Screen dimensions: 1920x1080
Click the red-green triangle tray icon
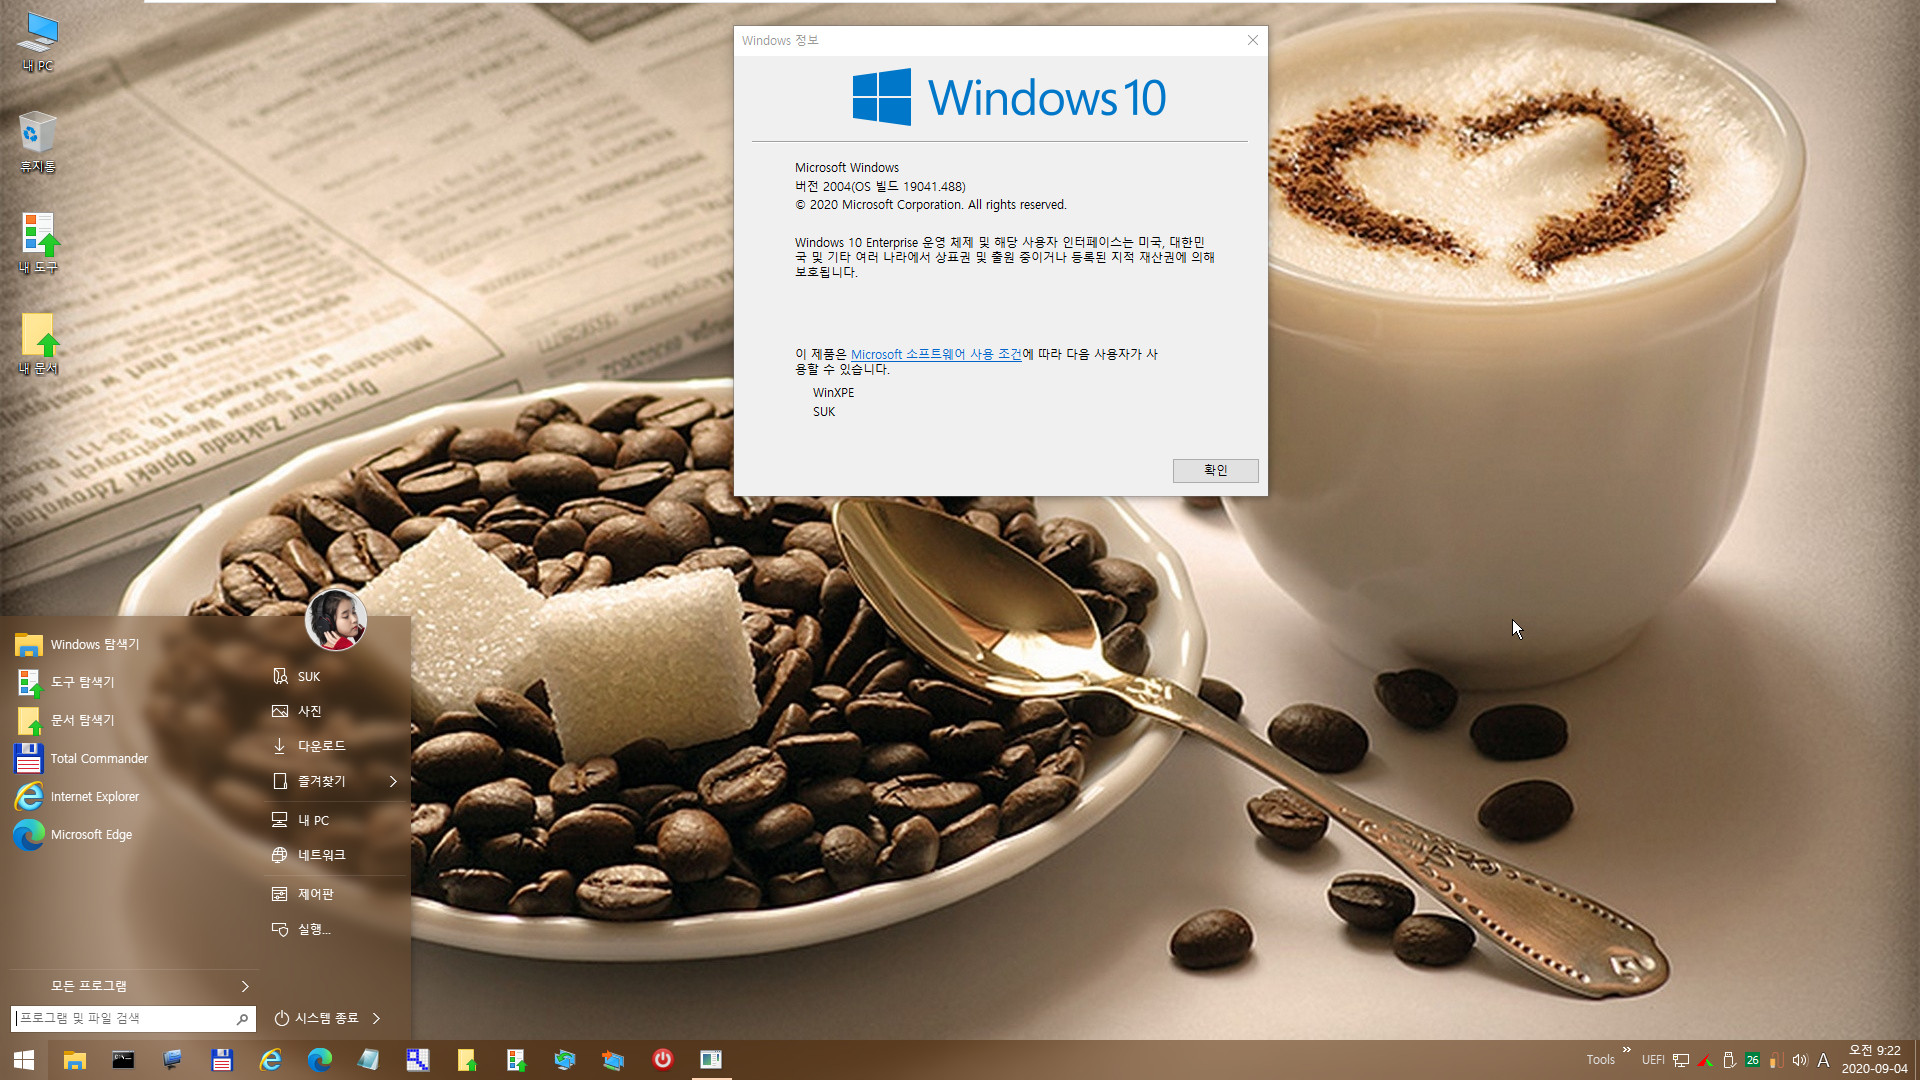coord(1705,1060)
